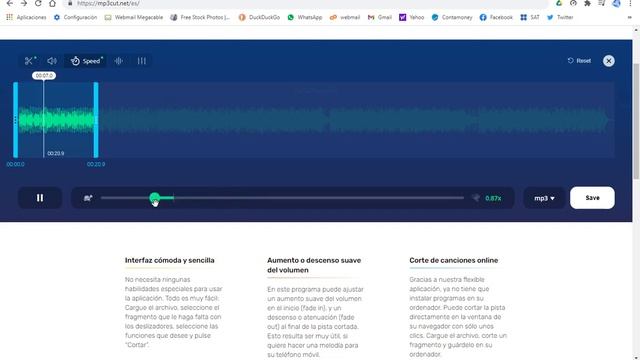The image size is (640, 360).
Task: Open Yahoo bookmark
Action: click(x=412, y=17)
